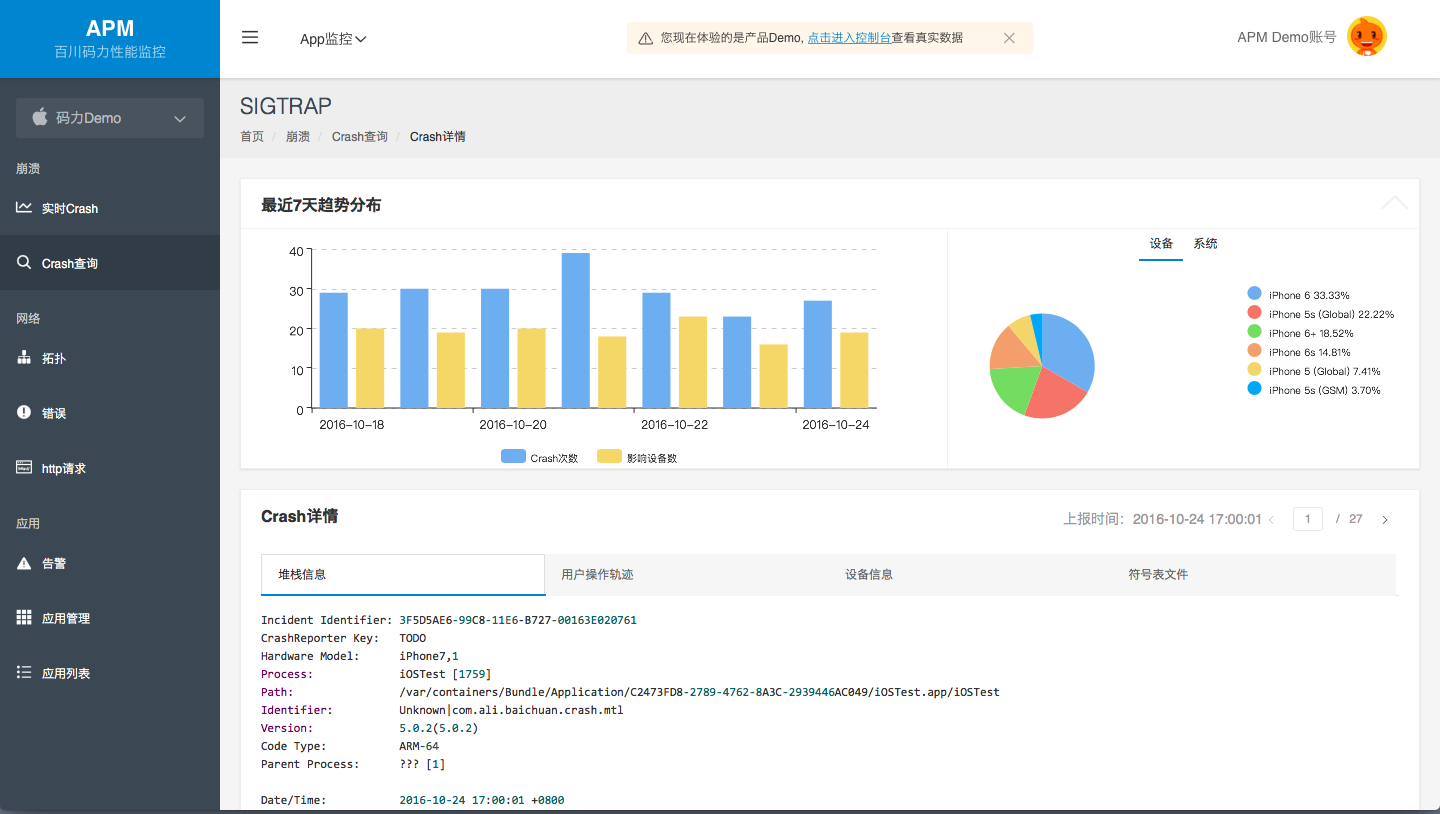Open 错误 in the sidebar
This screenshot has width=1440, height=814.
110,413
